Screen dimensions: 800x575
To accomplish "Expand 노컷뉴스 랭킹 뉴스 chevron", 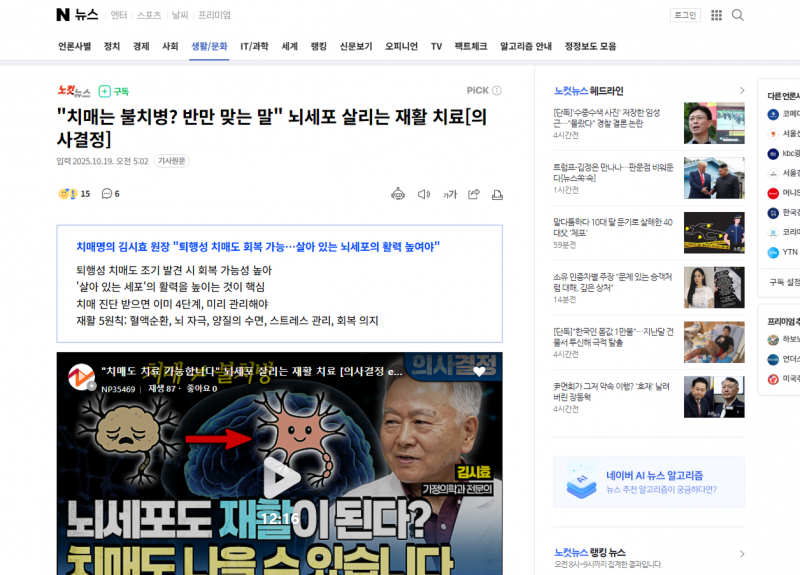I will pos(741,552).
